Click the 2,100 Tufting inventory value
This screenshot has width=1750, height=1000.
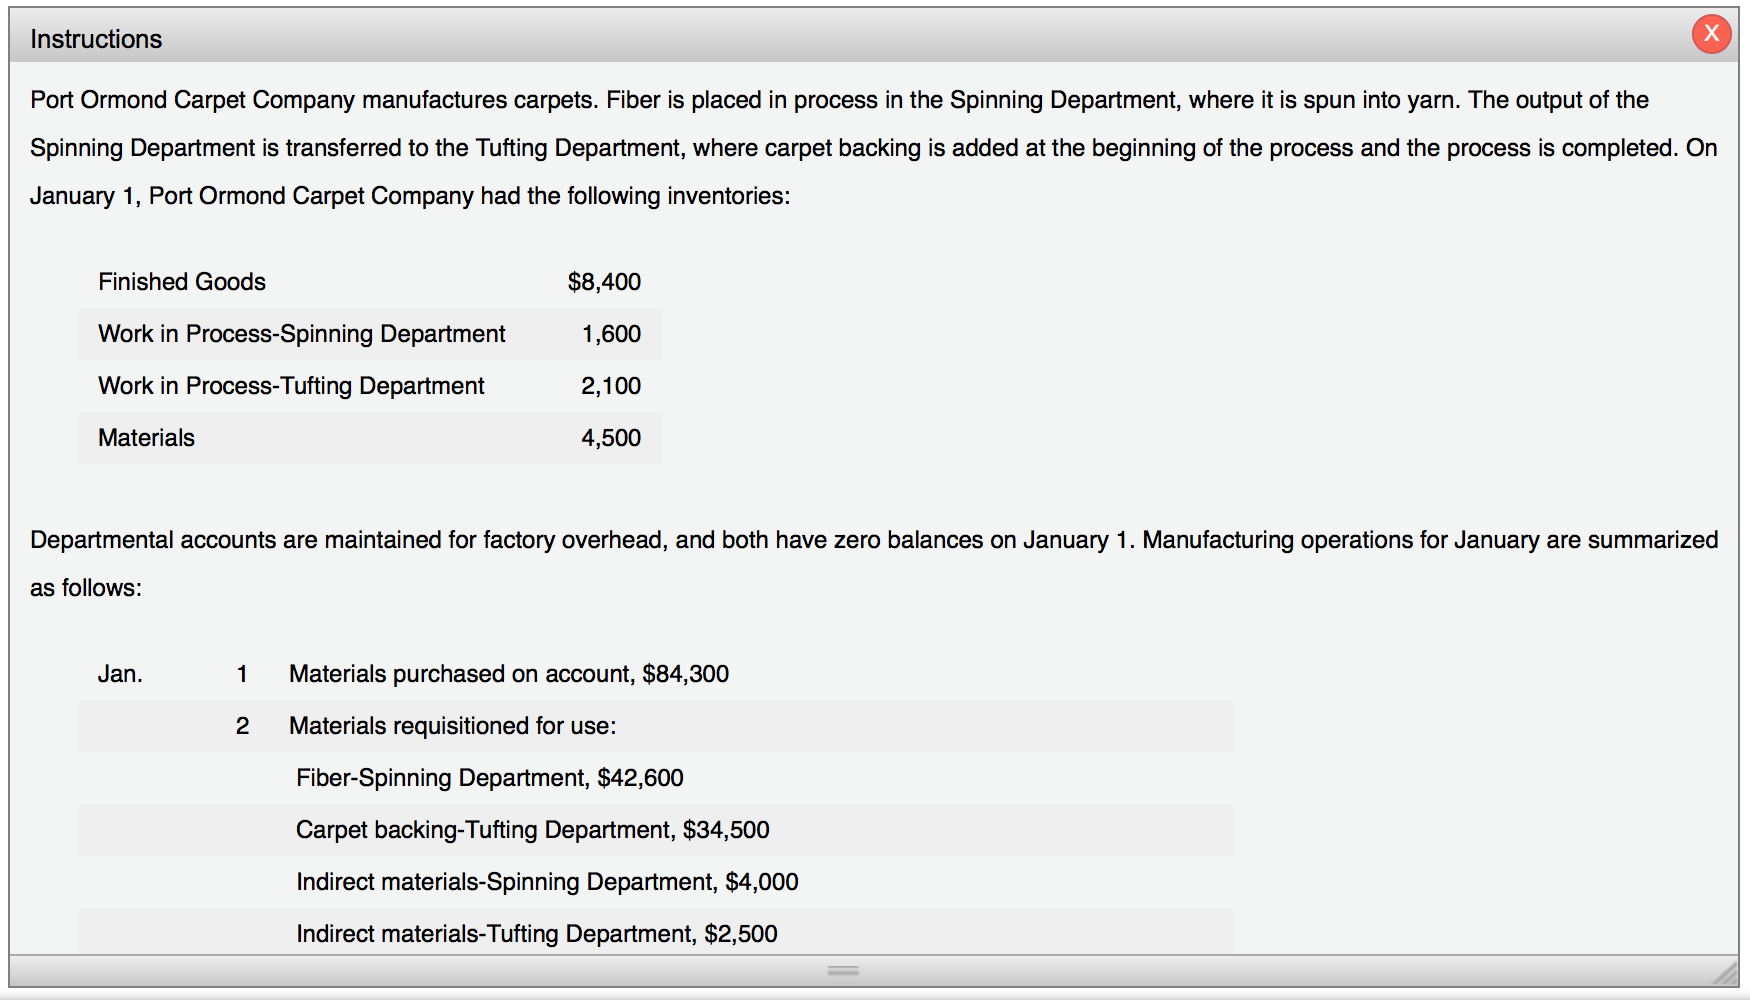611,386
